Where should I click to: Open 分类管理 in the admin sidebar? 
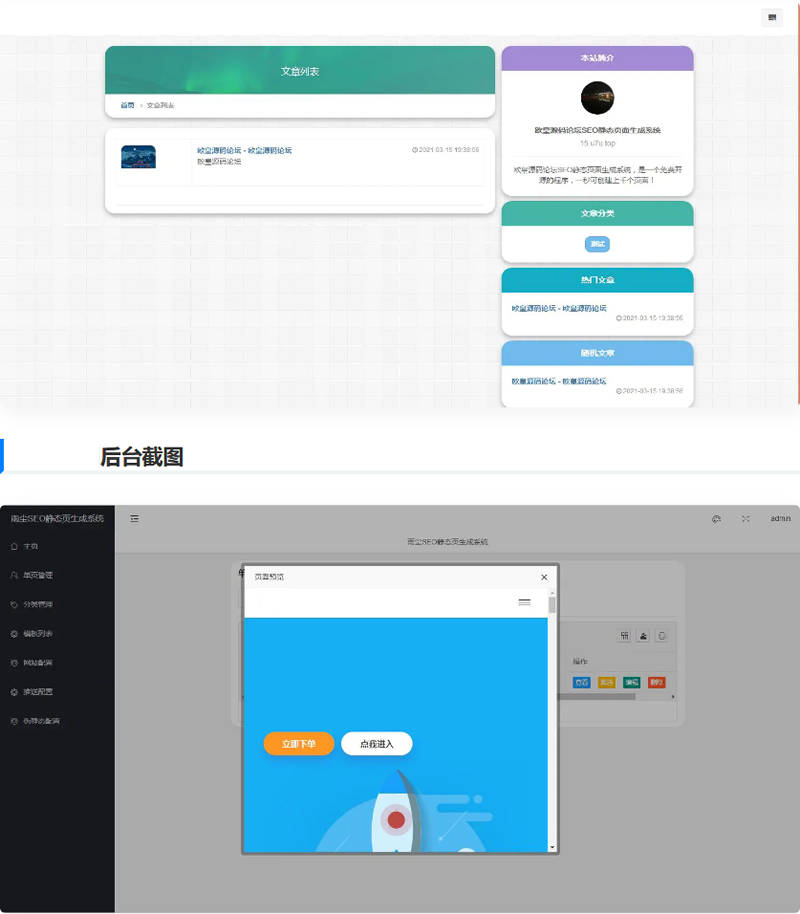coord(57,604)
